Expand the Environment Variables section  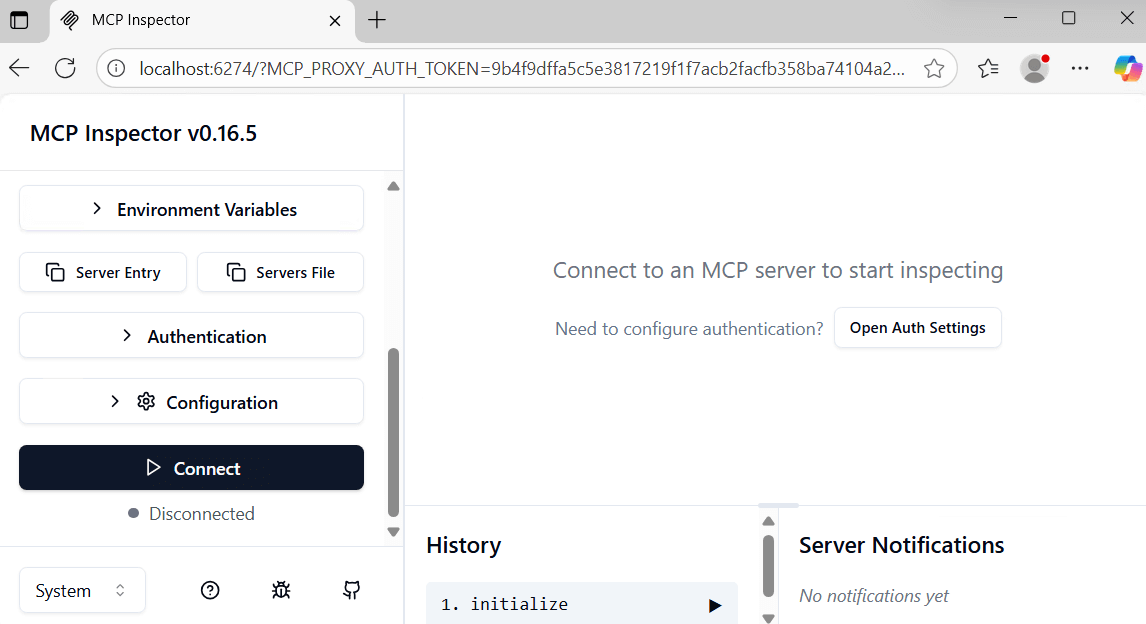[191, 209]
